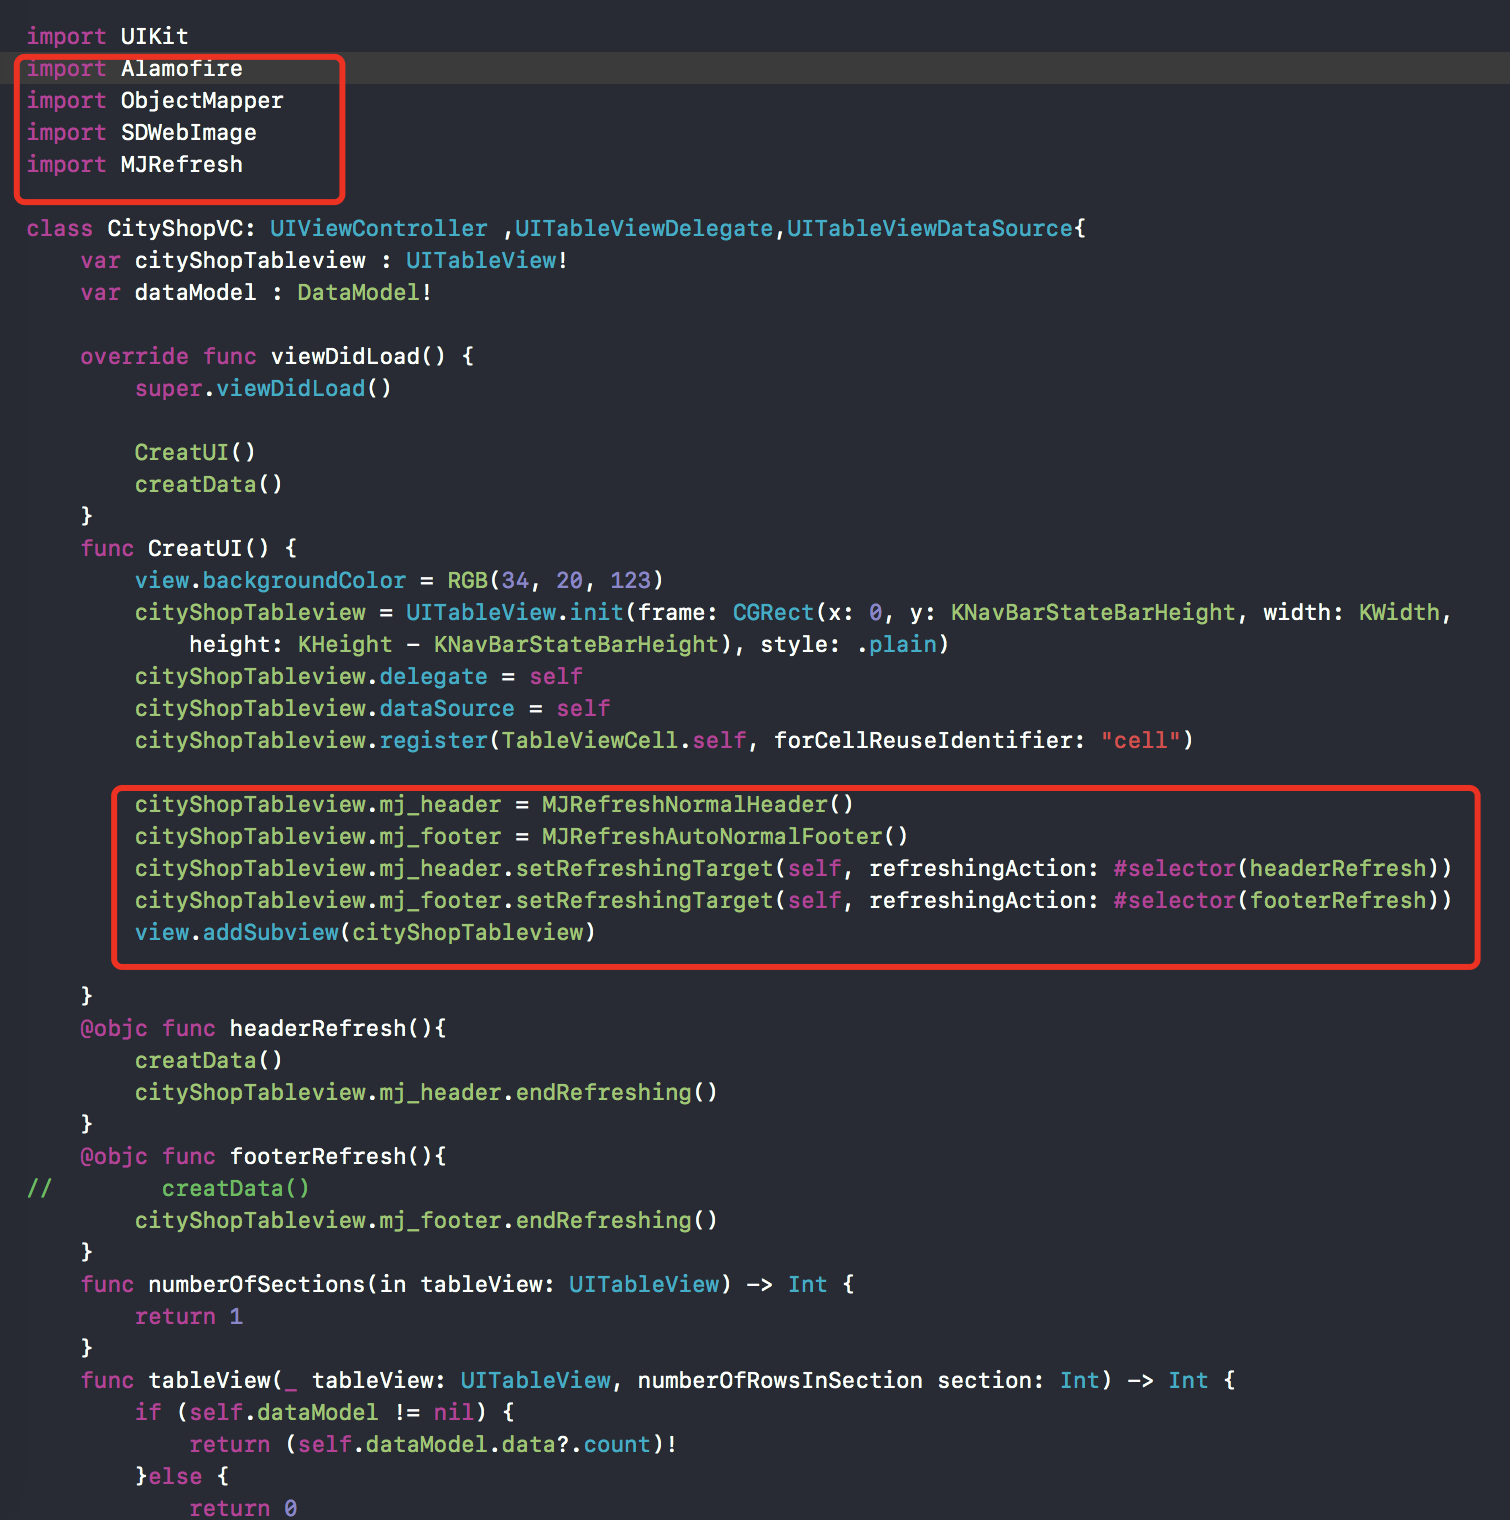1510x1520 pixels.
Task: Click 'numberOfSections' function name
Action: (x=256, y=1285)
